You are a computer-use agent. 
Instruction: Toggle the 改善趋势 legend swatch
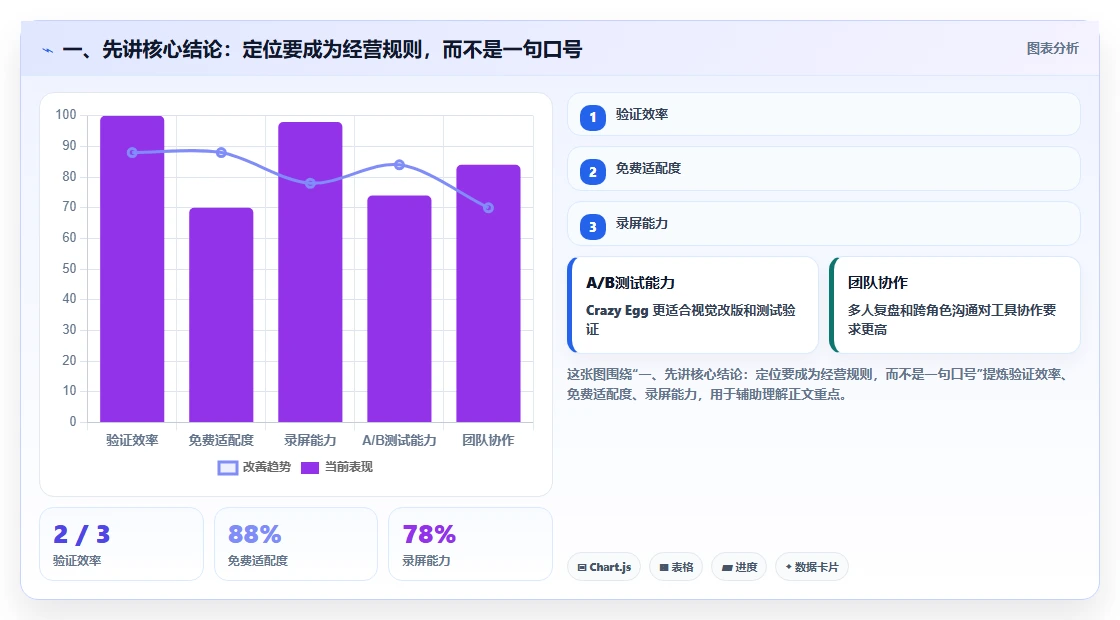[x=227, y=468]
